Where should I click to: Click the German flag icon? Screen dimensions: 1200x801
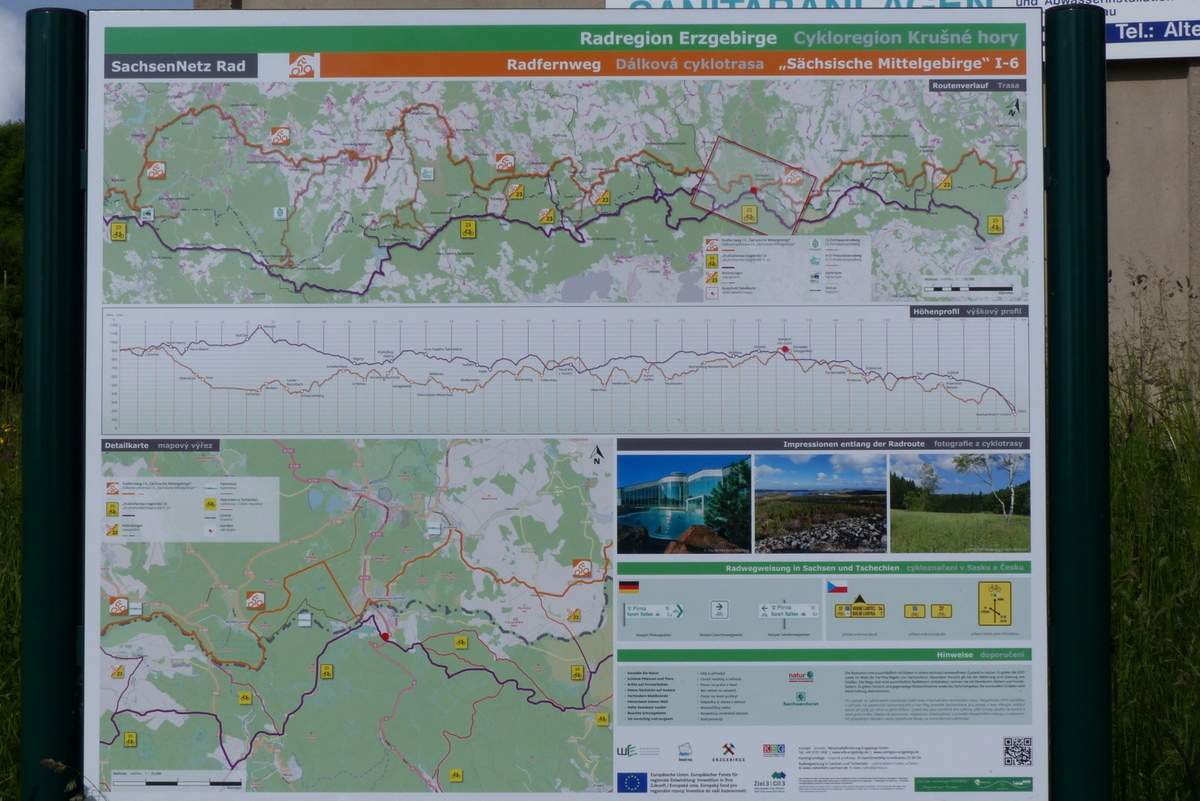coord(629,587)
